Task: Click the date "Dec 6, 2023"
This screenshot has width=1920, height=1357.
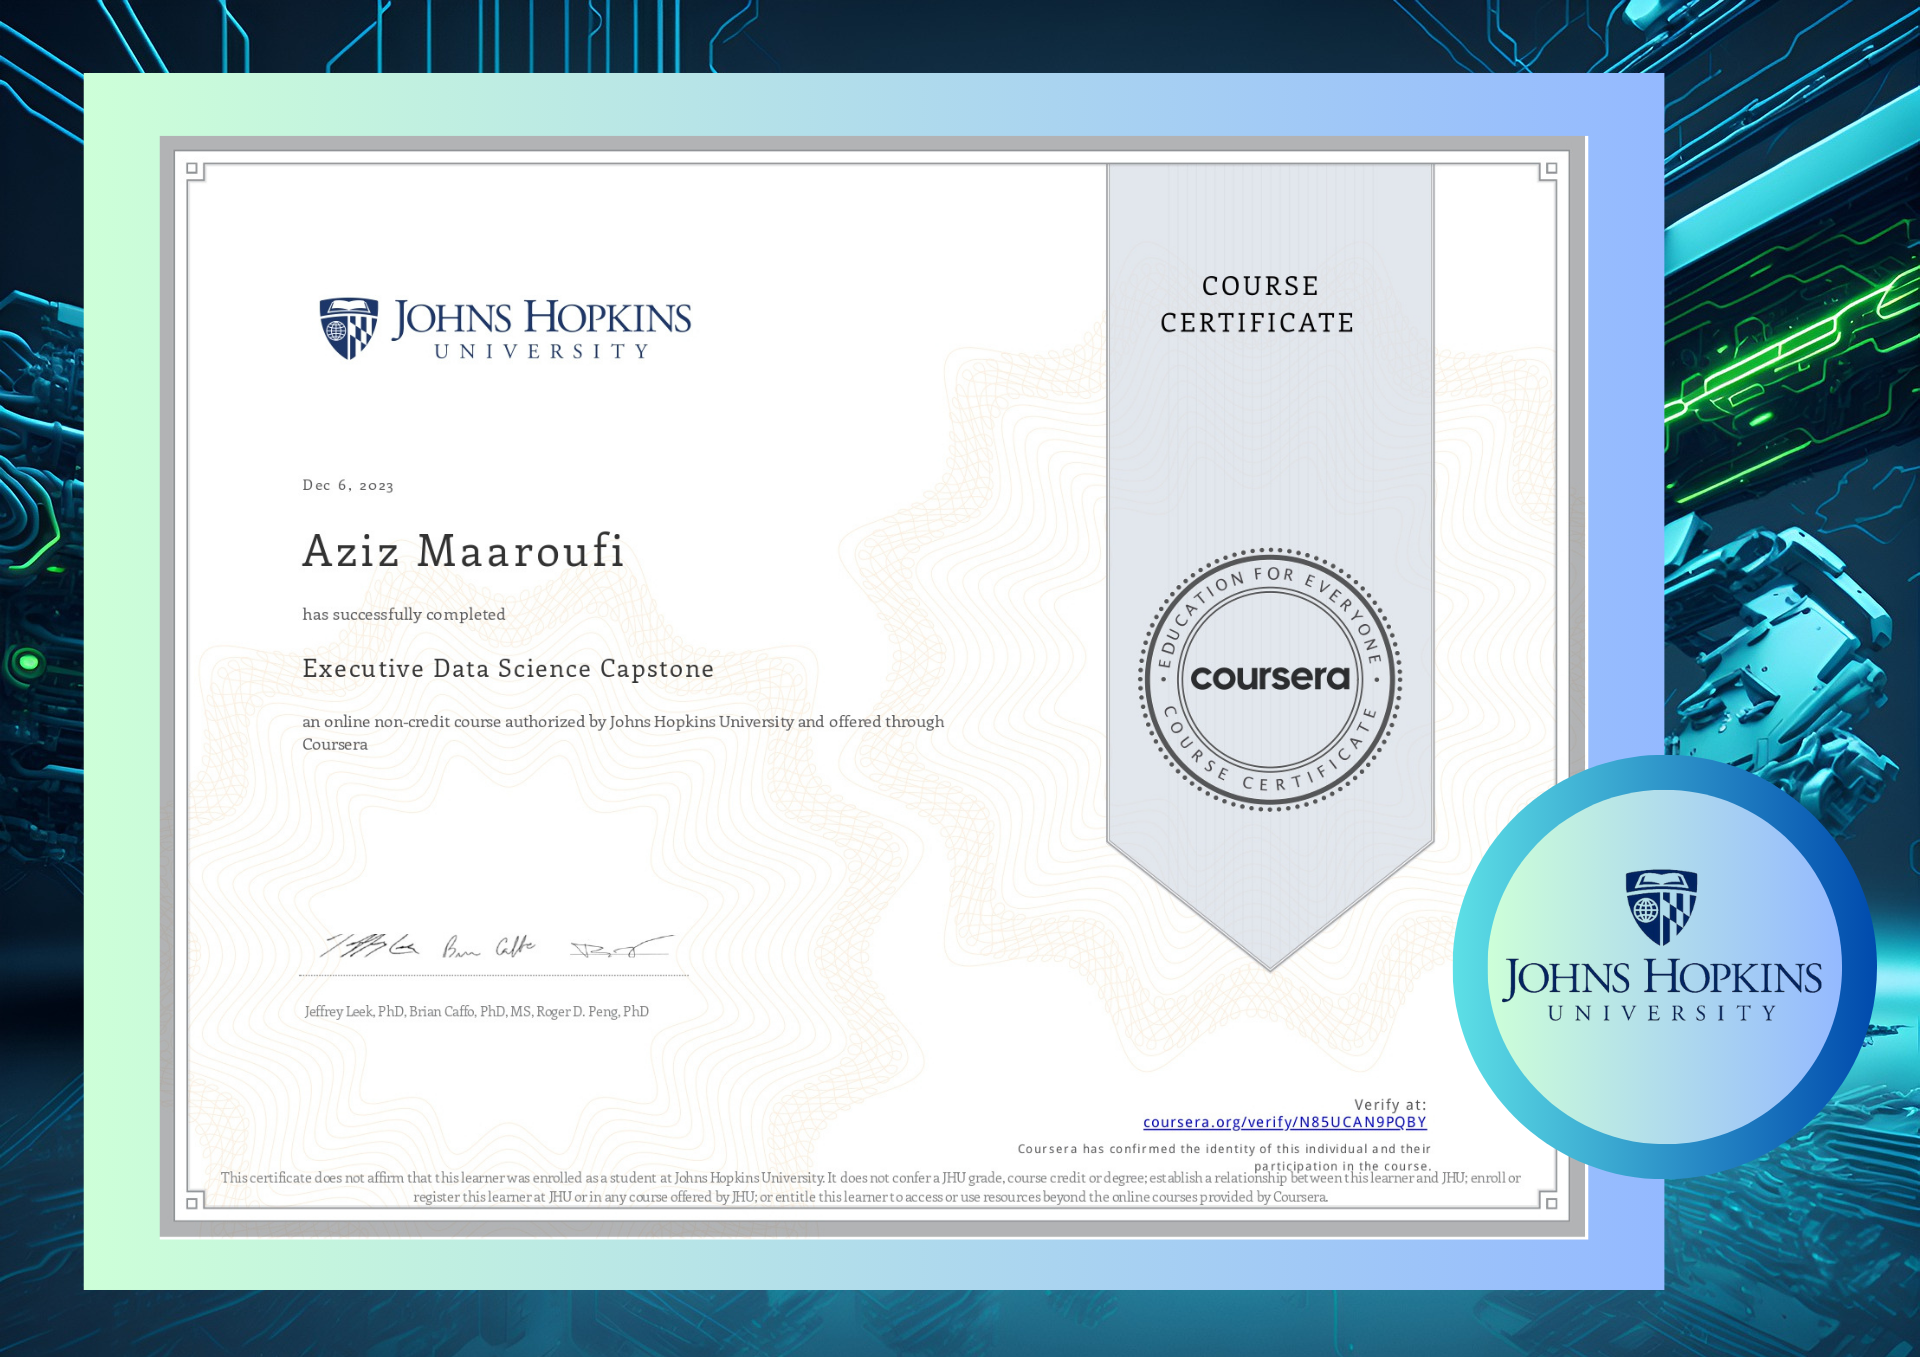Action: 348,485
